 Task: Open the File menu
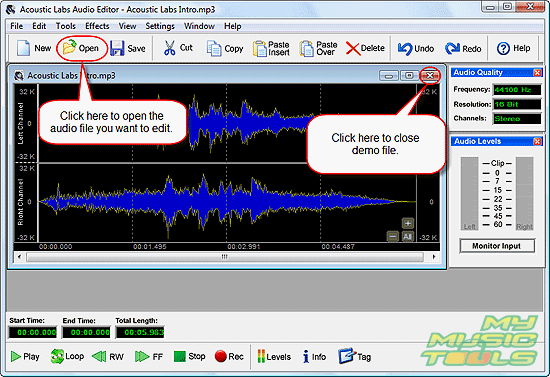16,26
